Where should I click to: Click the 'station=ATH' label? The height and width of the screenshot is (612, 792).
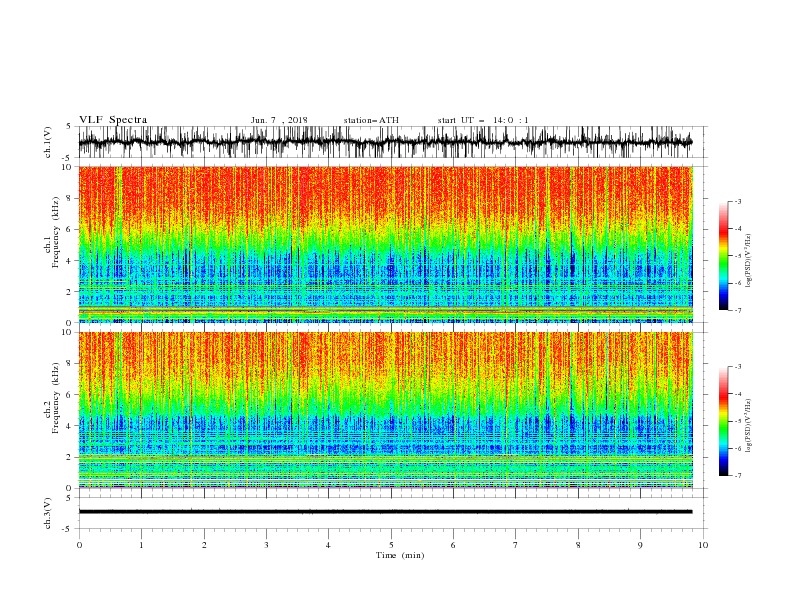coord(371,120)
